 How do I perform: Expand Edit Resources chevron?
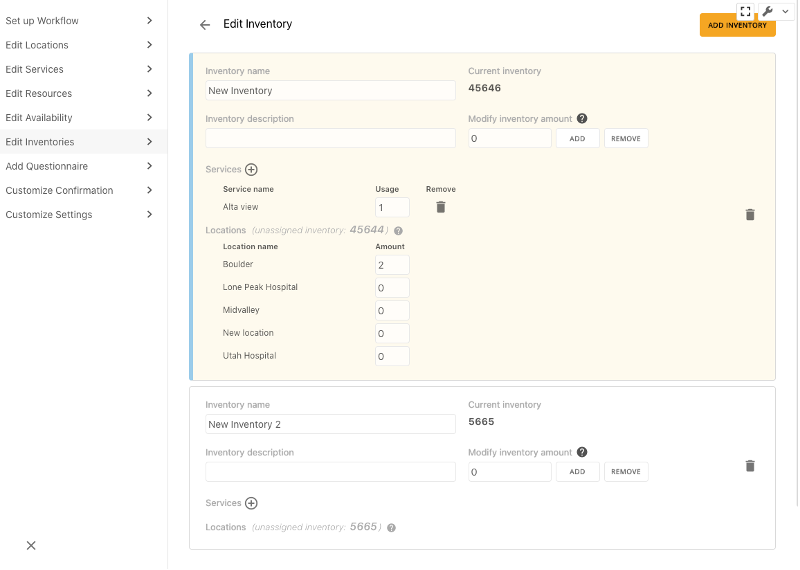[x=149, y=93]
